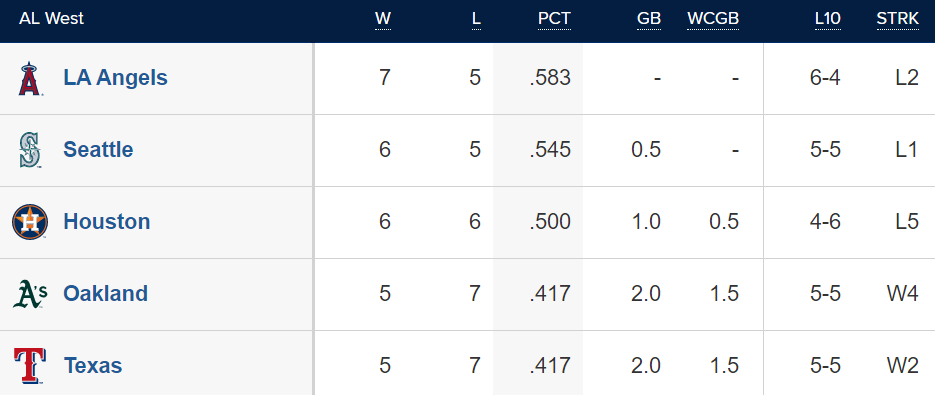The height and width of the screenshot is (395, 935).
Task: Click the Houston Astros logo icon
Action: point(30,222)
